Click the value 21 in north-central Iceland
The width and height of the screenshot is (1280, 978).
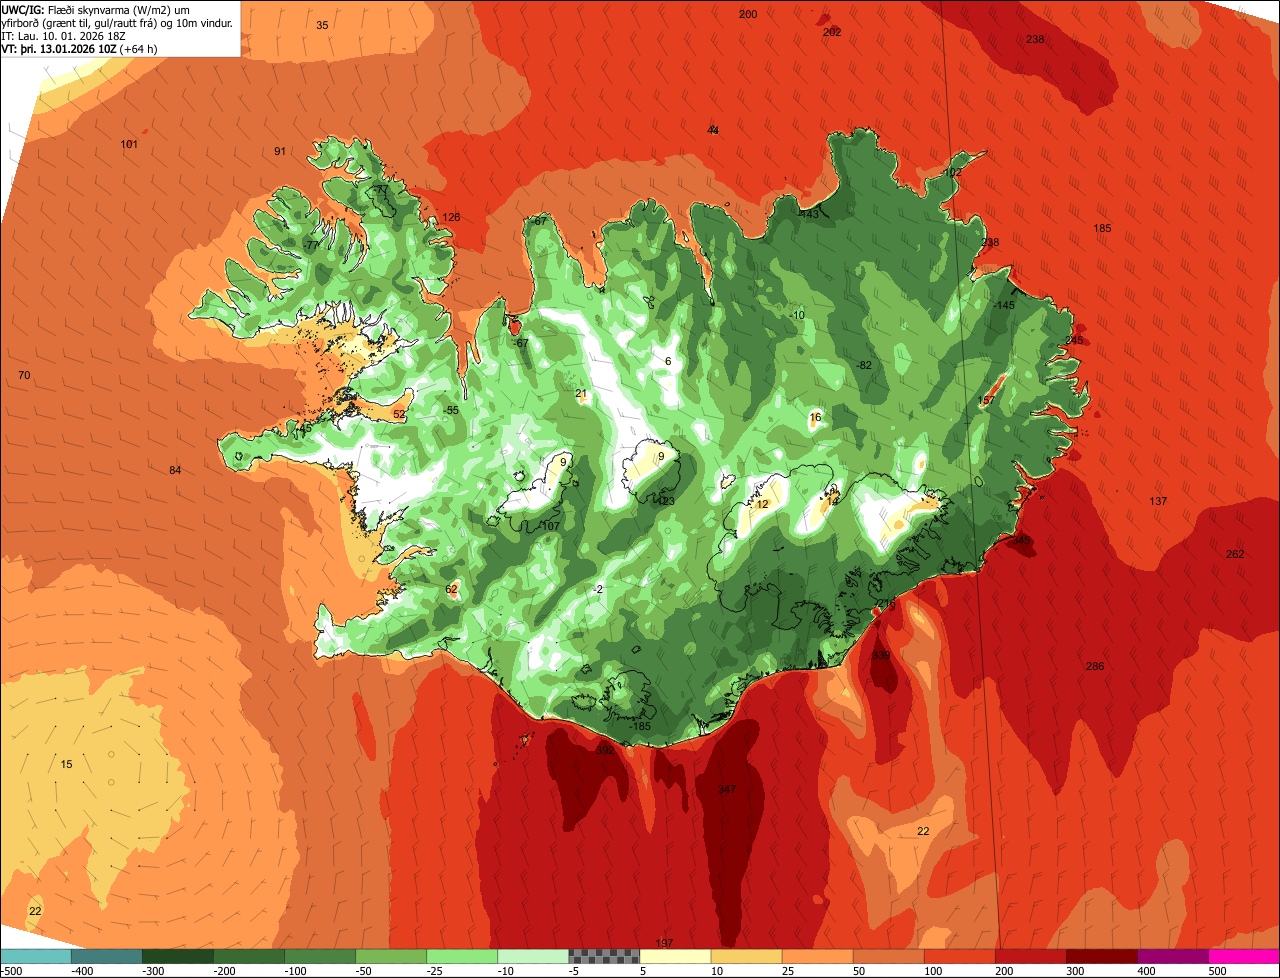[581, 394]
